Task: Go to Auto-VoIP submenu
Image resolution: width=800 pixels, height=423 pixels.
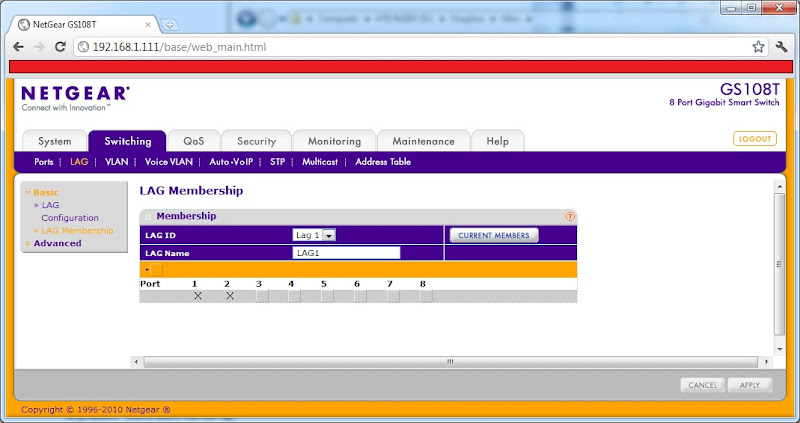Action: pyautogui.click(x=231, y=162)
